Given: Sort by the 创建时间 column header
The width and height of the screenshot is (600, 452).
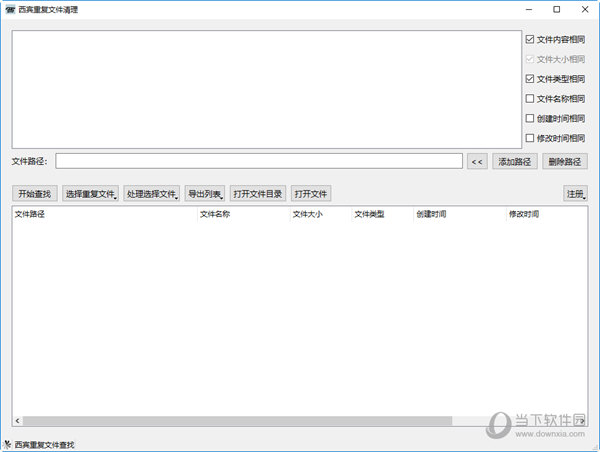Looking at the screenshot, I should coord(460,214).
